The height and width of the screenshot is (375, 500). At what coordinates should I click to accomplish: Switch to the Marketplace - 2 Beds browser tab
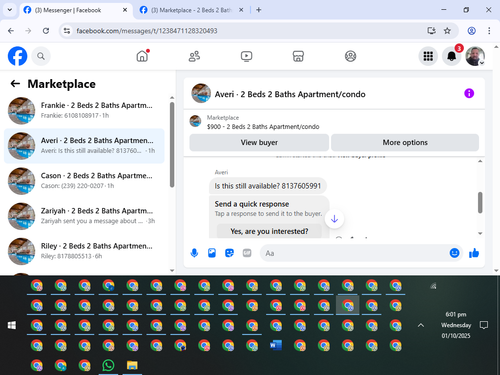point(191,10)
